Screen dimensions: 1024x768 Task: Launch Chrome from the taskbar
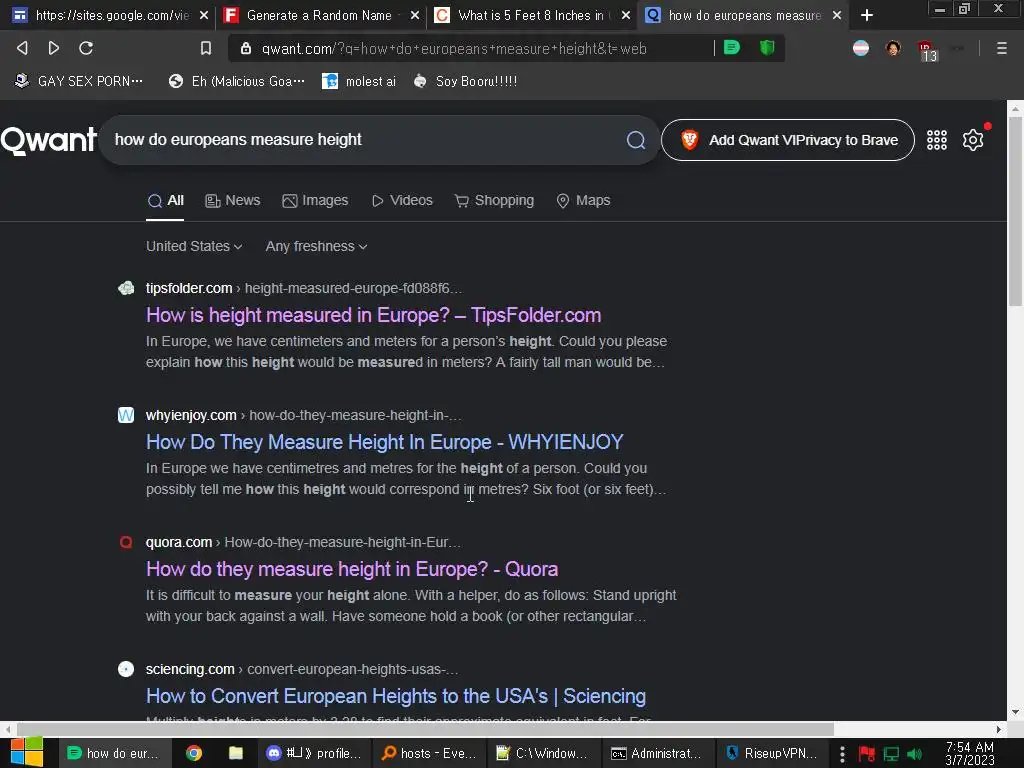coord(194,753)
